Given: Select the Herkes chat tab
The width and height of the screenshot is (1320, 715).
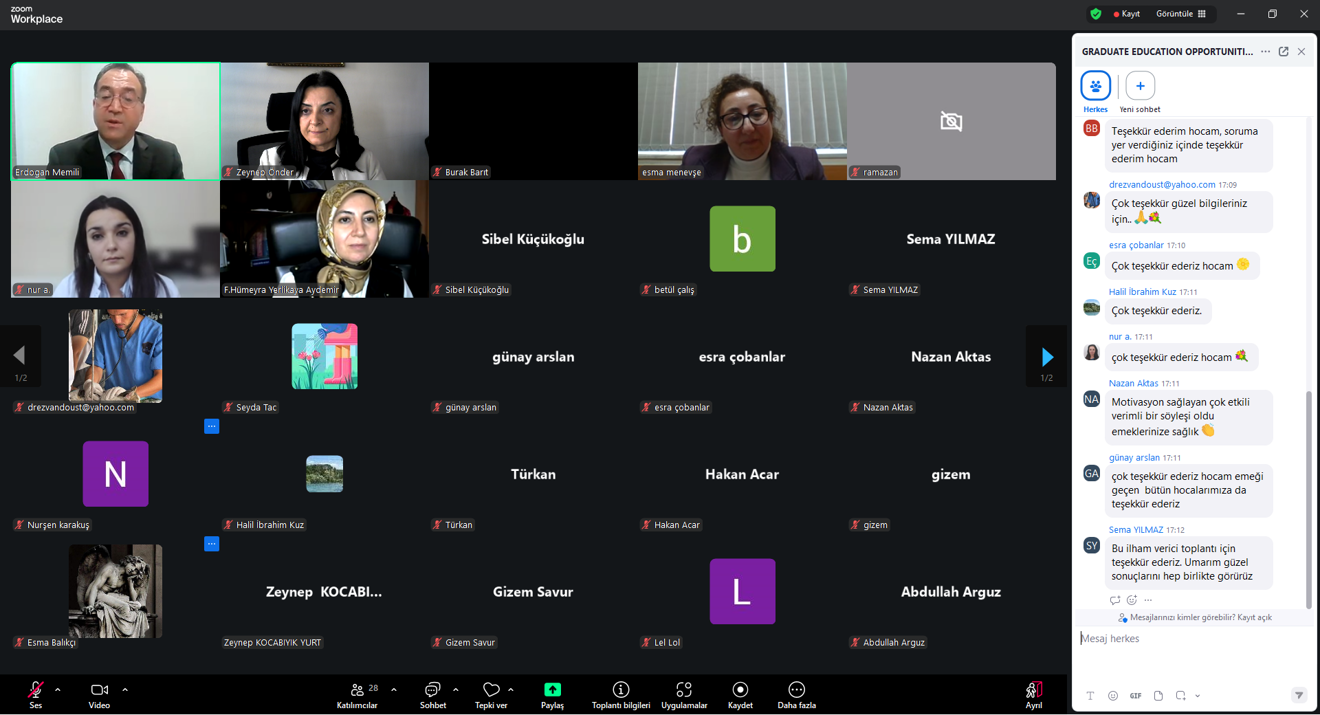Looking at the screenshot, I should pos(1095,87).
